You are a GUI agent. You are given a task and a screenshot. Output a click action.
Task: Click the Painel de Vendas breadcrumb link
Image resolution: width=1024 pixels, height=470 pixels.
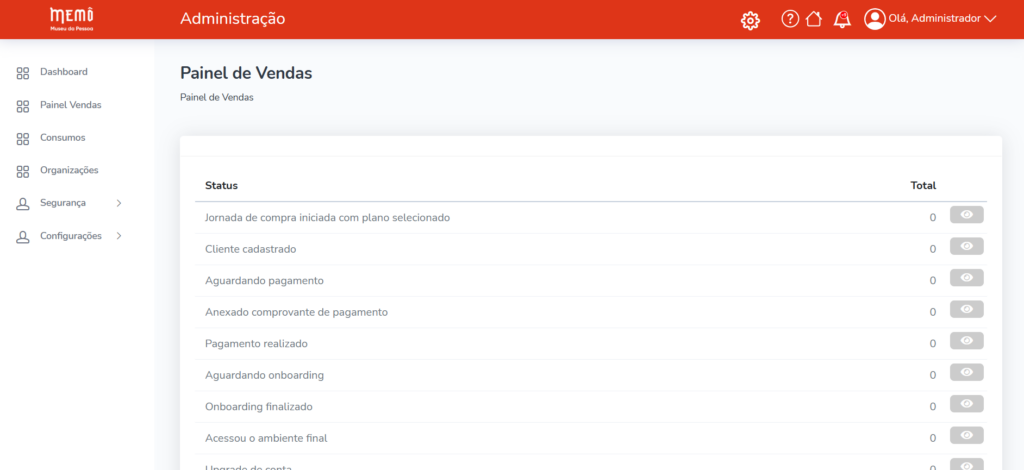216,98
